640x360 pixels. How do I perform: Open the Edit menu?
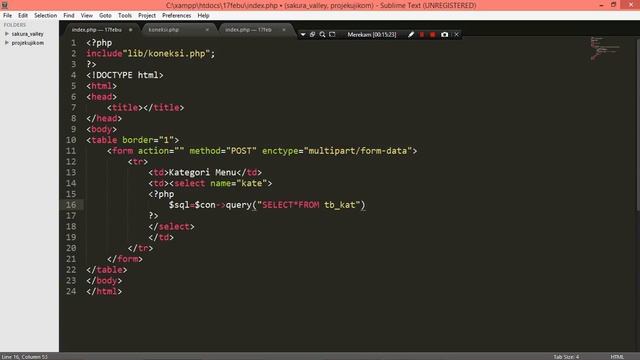click(x=23, y=16)
